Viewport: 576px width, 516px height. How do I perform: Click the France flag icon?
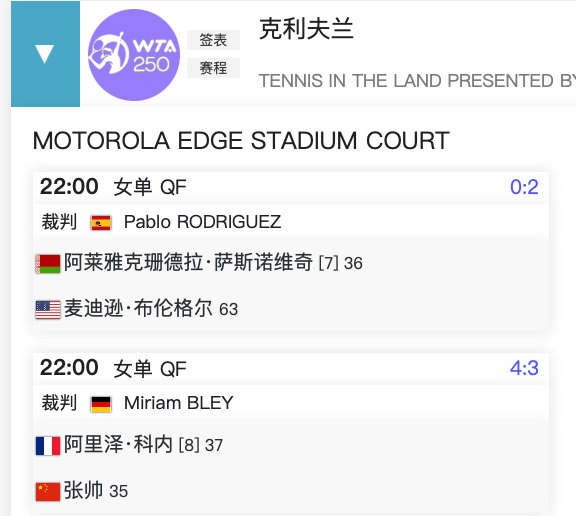[48, 446]
